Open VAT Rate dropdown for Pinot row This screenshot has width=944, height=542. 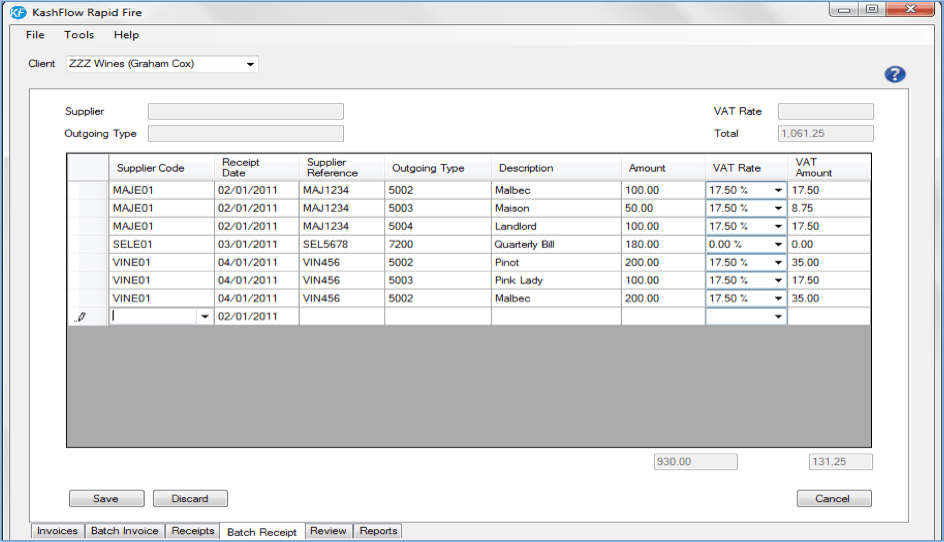(778, 262)
